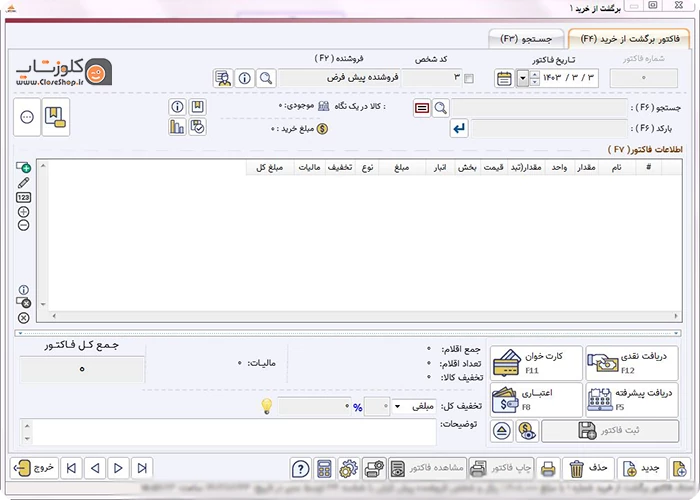This screenshot has height=500, width=700.
Task: Click eject icon beside register invoice
Action: pos(502,431)
